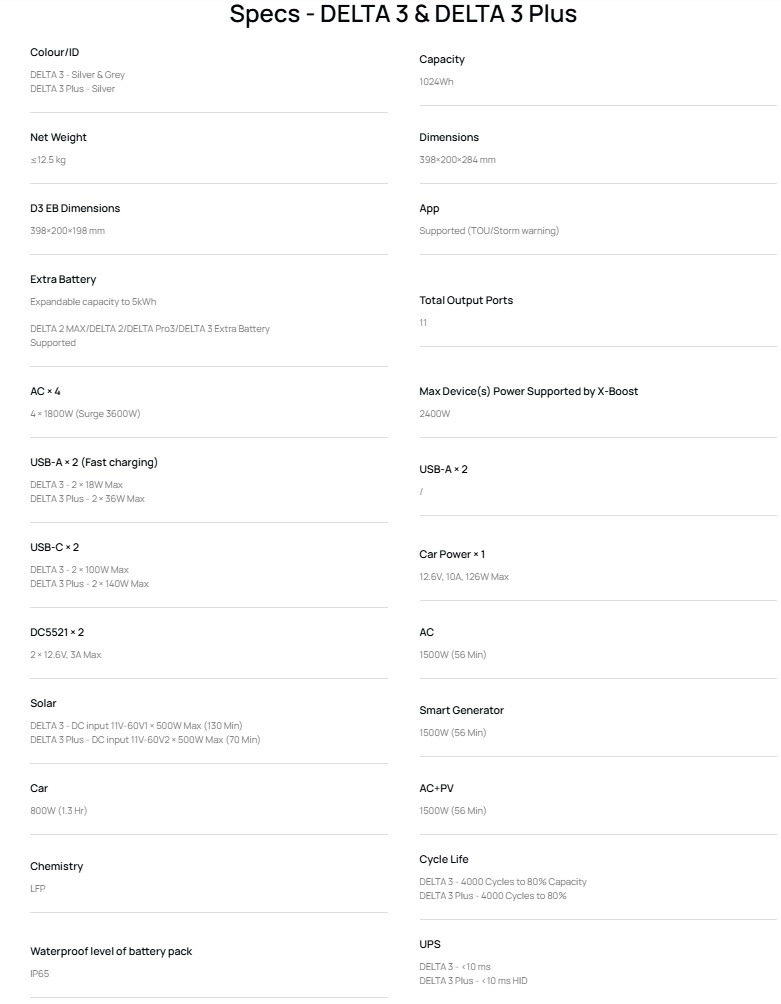Click the Chemistry spec label

56,866
